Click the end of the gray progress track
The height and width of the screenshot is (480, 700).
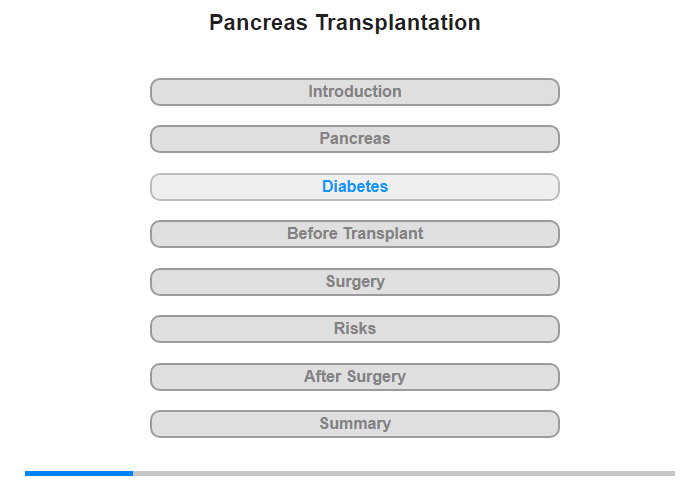coord(672,473)
